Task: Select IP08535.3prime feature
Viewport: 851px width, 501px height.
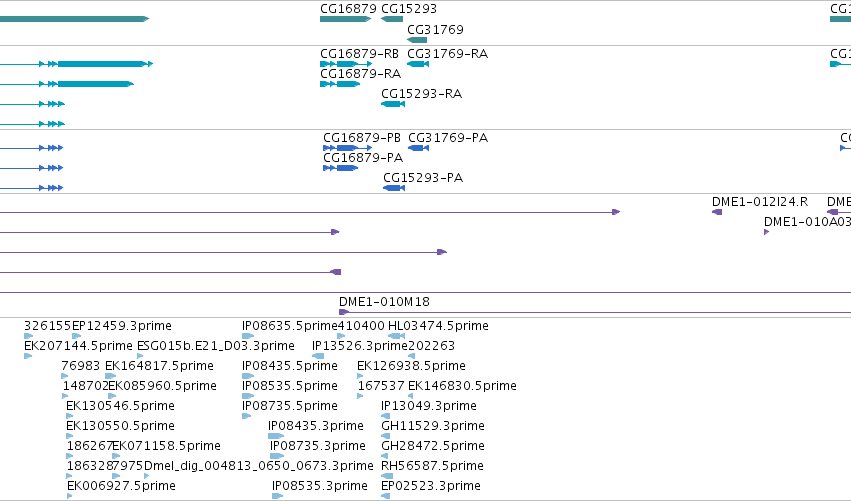Action: (277, 496)
